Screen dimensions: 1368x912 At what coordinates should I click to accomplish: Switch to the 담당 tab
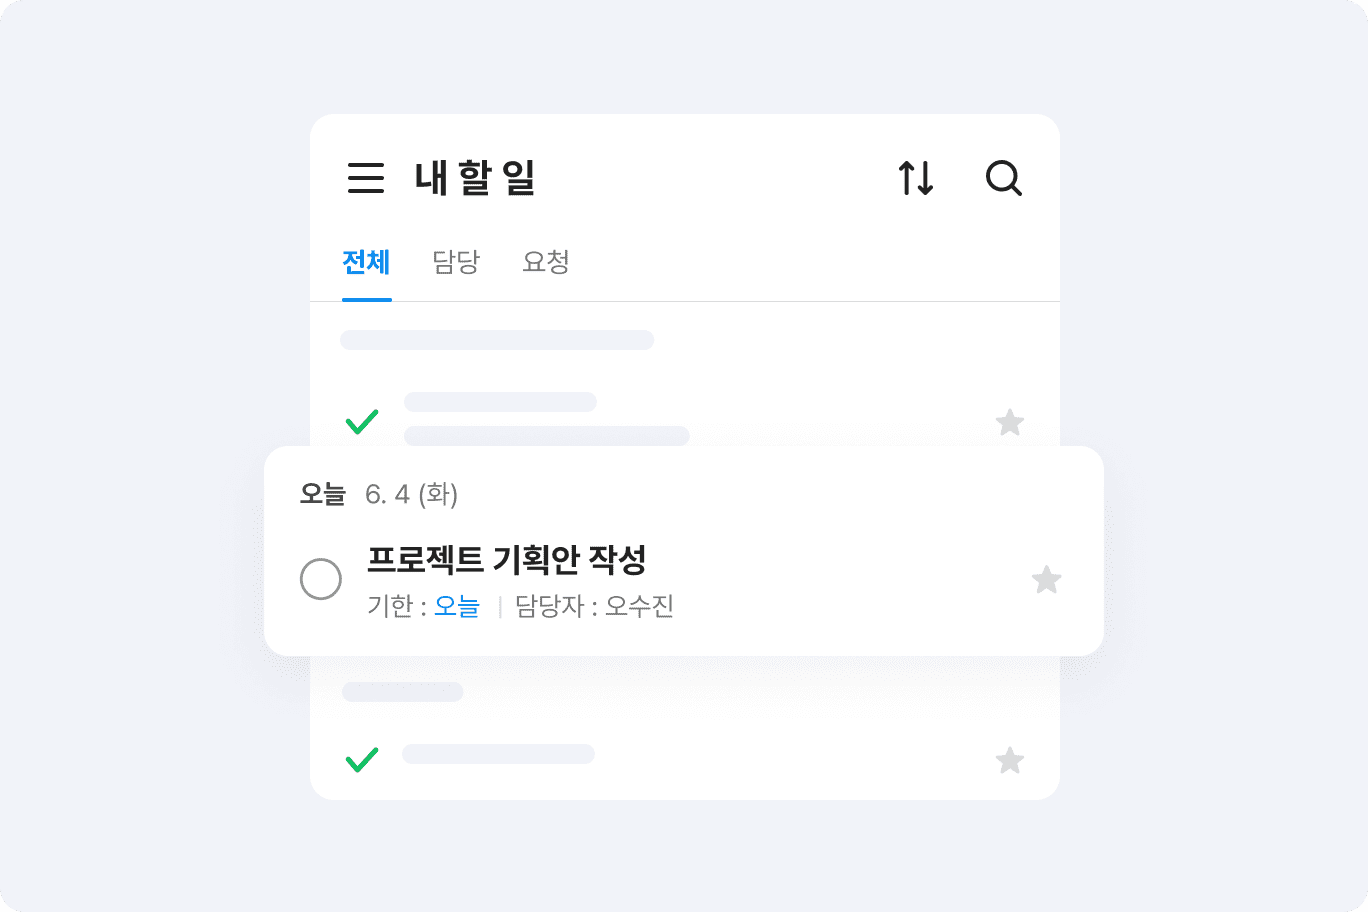pos(456,262)
